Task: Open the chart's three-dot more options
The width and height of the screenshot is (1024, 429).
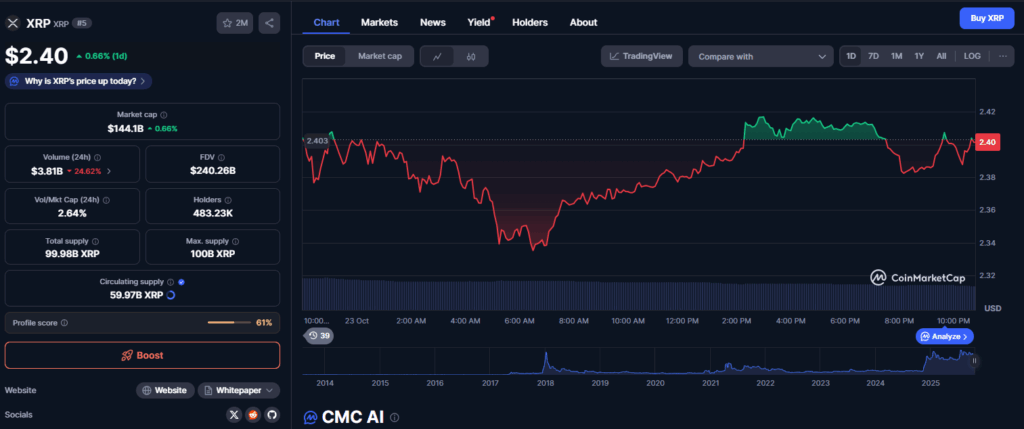Action: [x=1003, y=56]
